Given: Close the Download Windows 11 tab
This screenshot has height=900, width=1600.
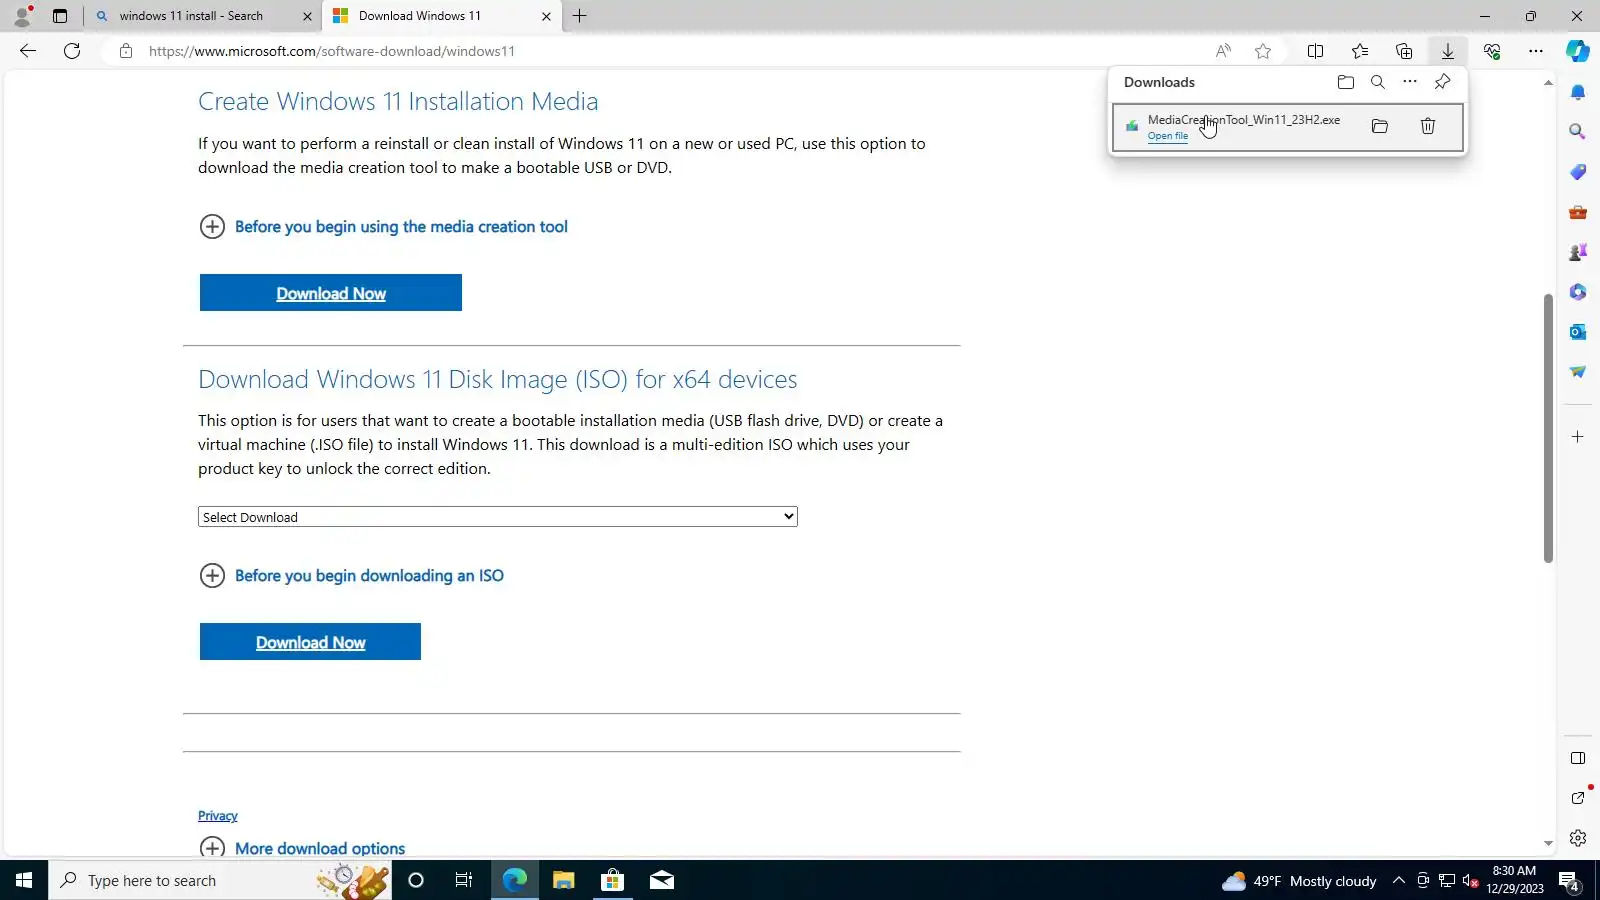Looking at the screenshot, I should (546, 16).
